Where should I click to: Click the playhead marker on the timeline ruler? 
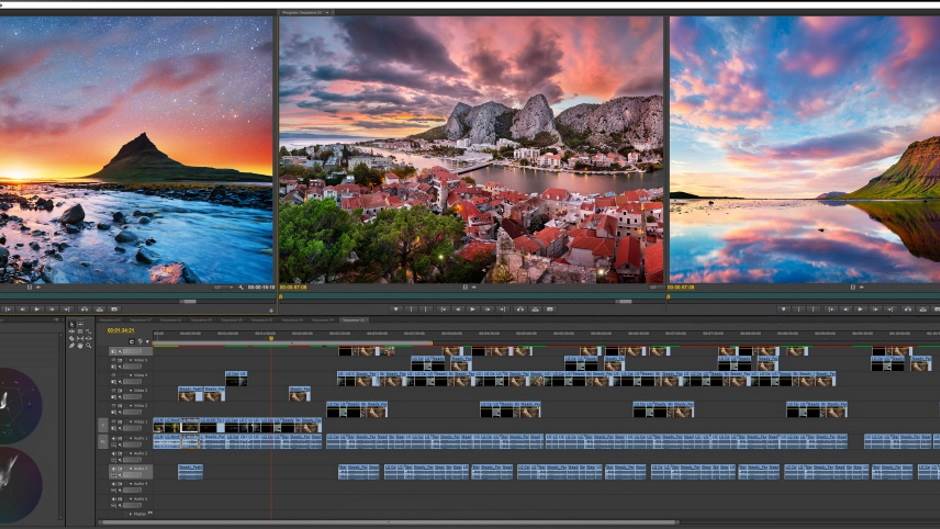click(x=271, y=338)
